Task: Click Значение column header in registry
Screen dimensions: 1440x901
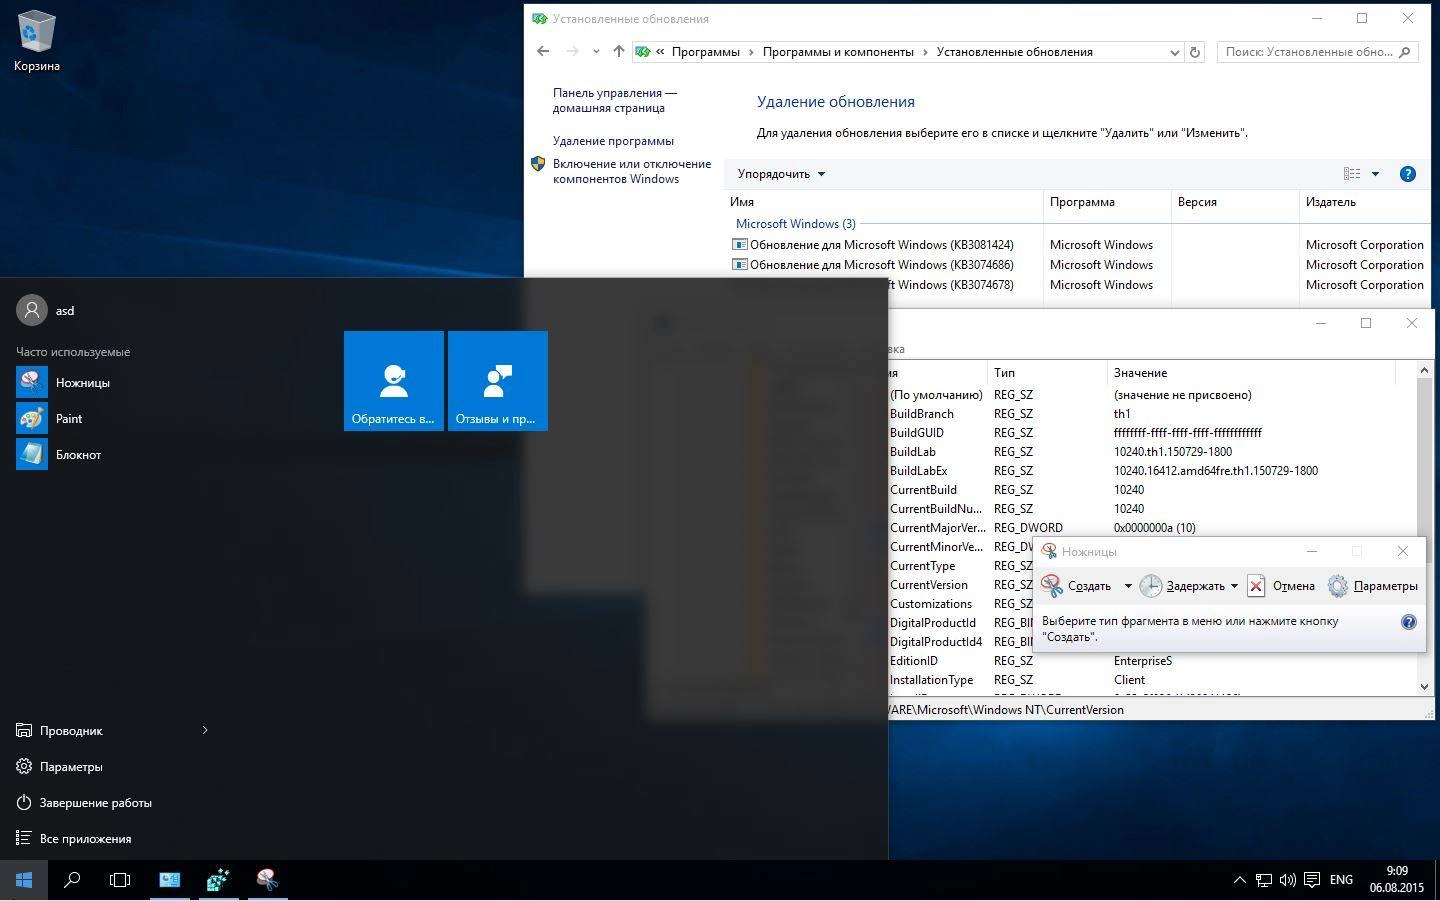Action: click(1251, 373)
